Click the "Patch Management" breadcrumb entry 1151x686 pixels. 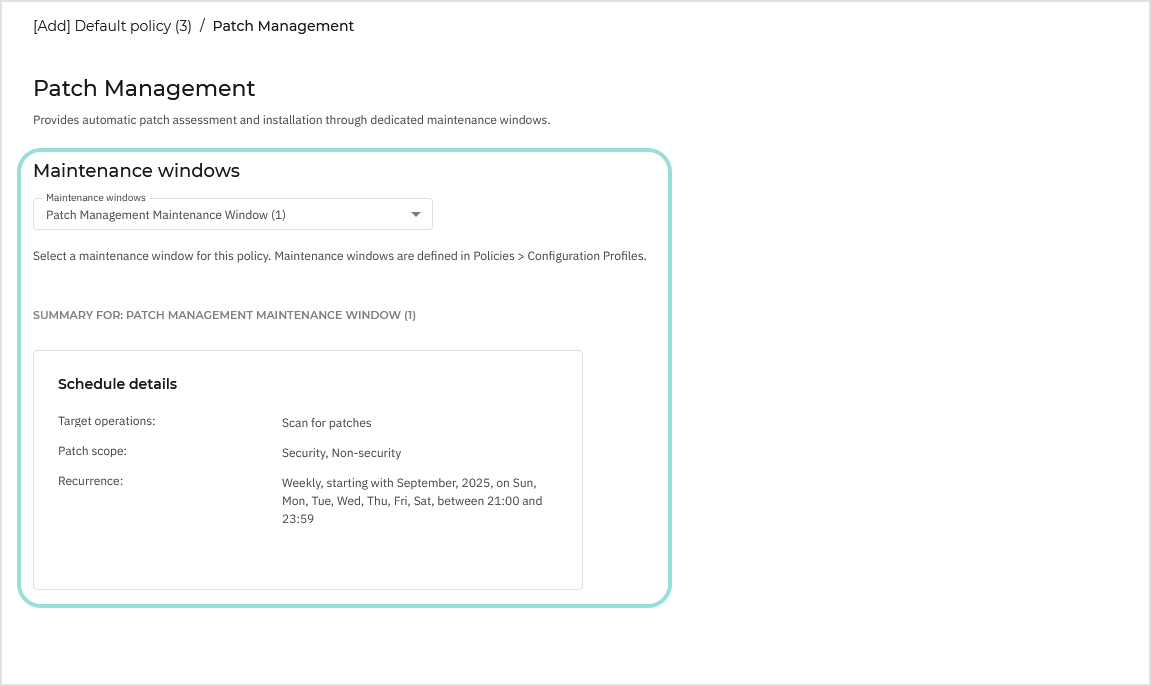pyautogui.click(x=283, y=26)
